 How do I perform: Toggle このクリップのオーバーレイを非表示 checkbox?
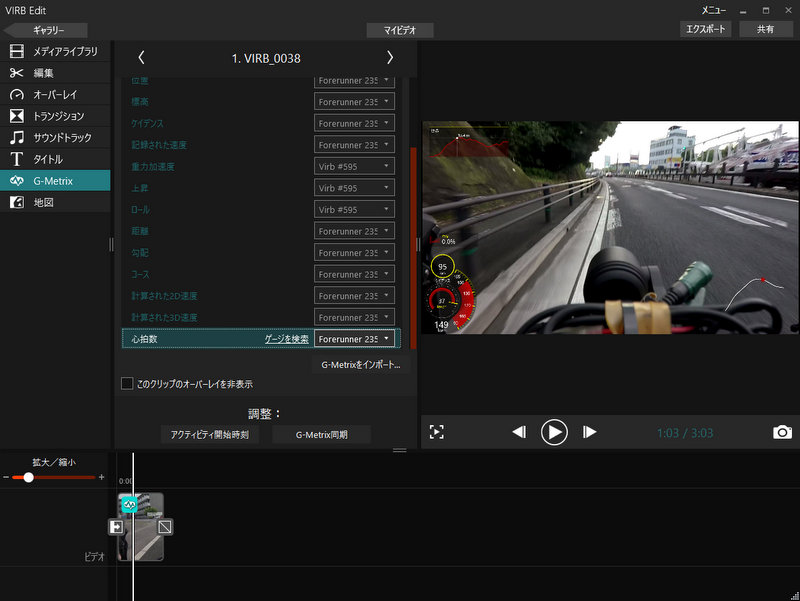127,383
